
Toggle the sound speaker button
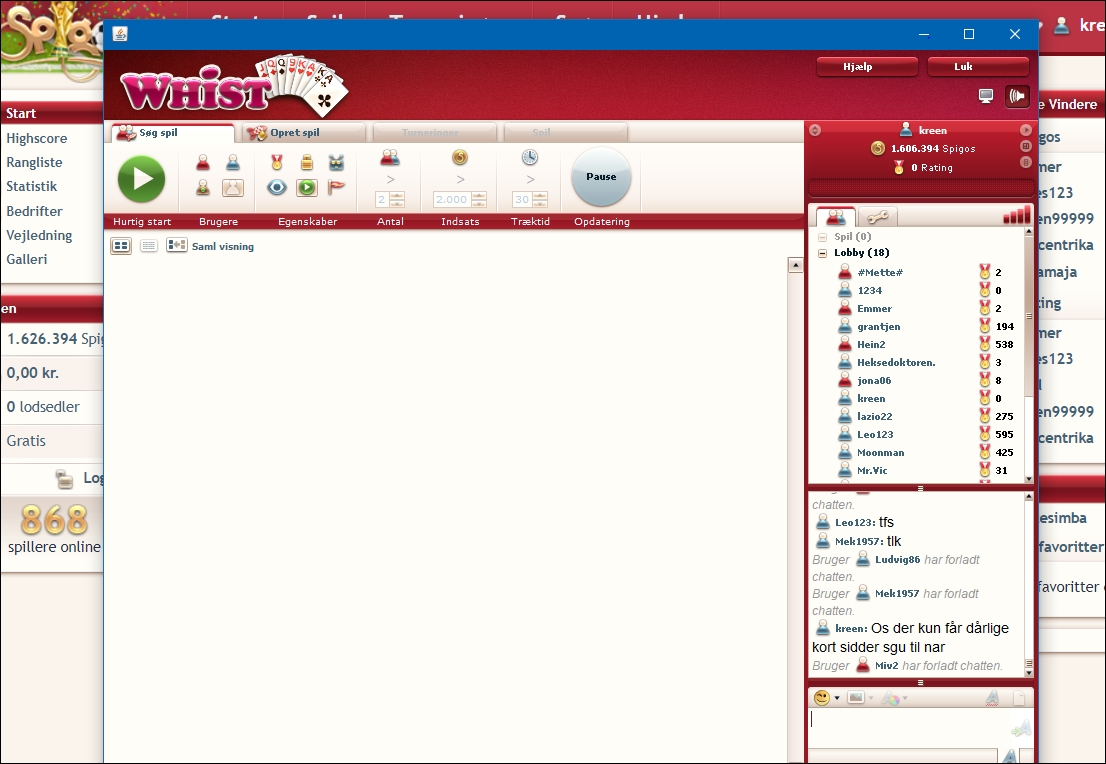(x=1017, y=96)
